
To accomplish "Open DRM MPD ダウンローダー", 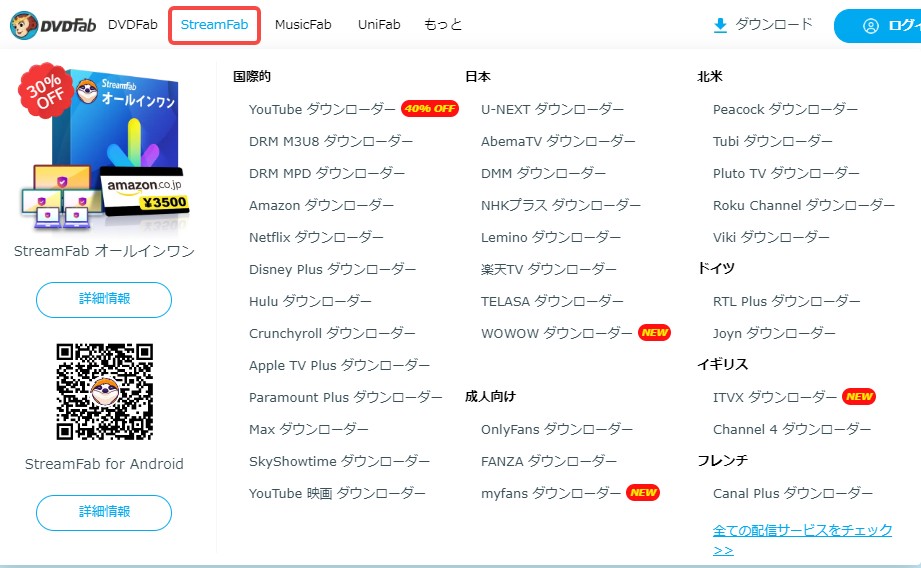I will pos(327,173).
